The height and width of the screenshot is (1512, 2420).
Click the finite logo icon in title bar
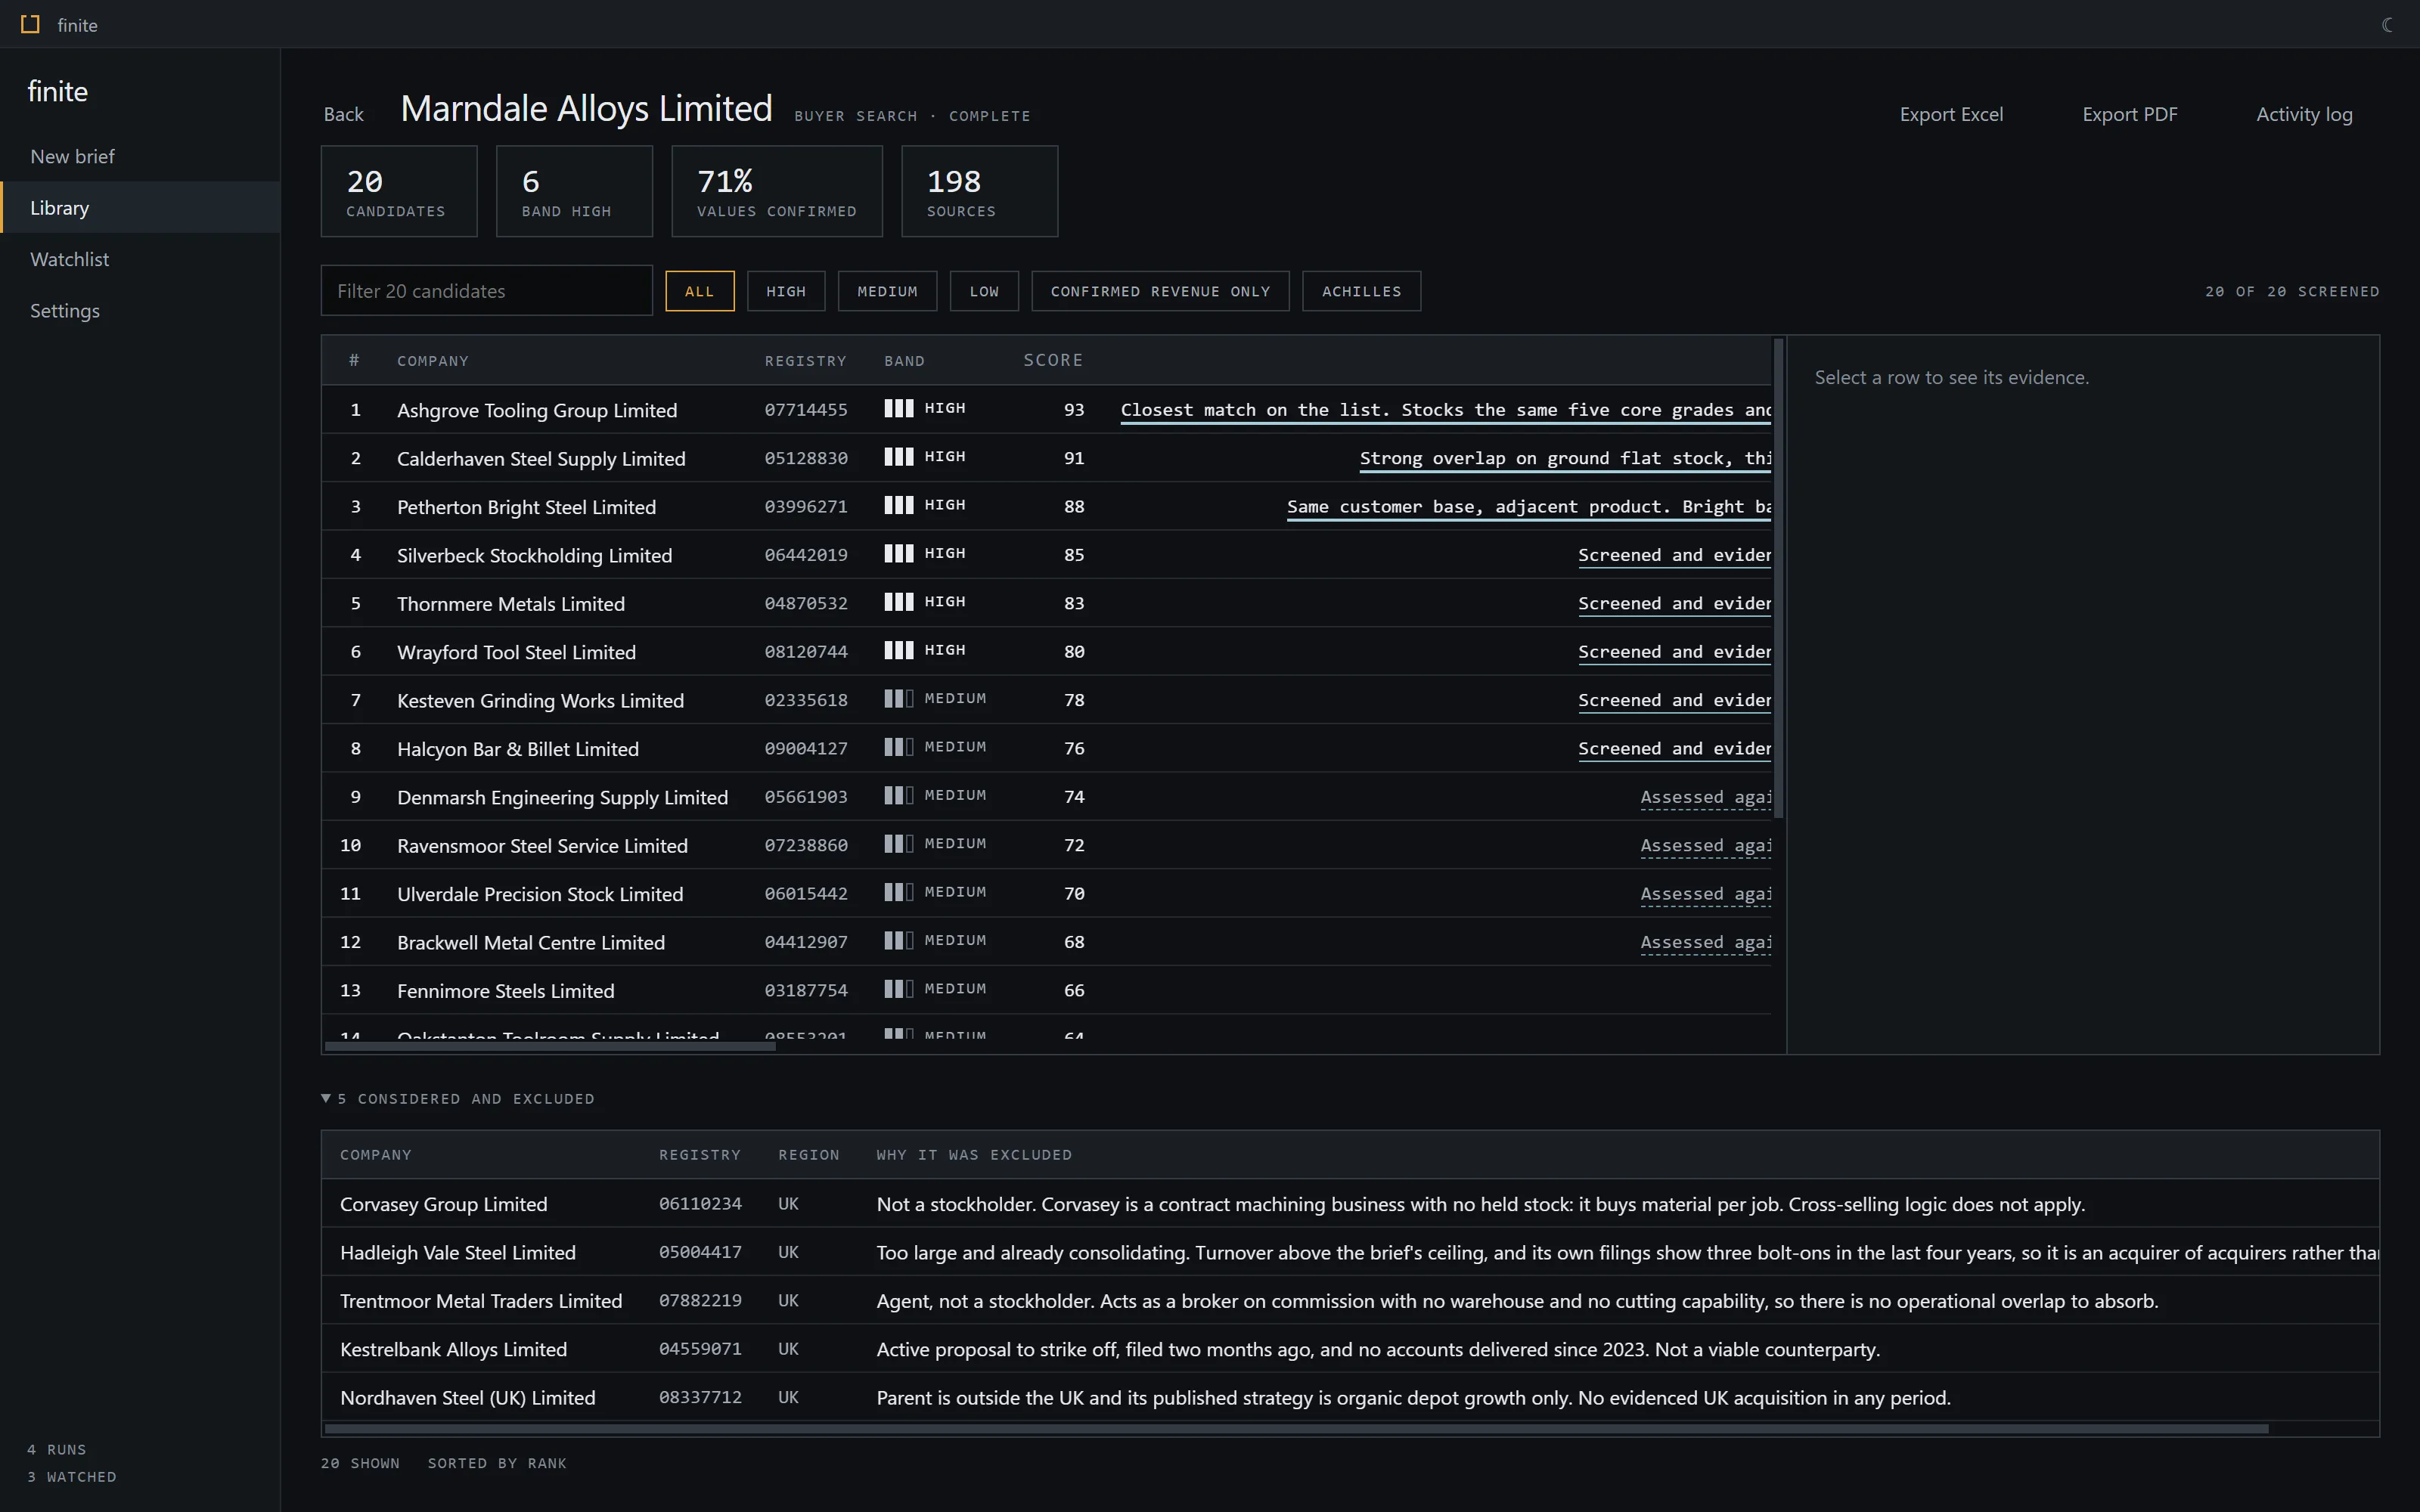point(30,24)
